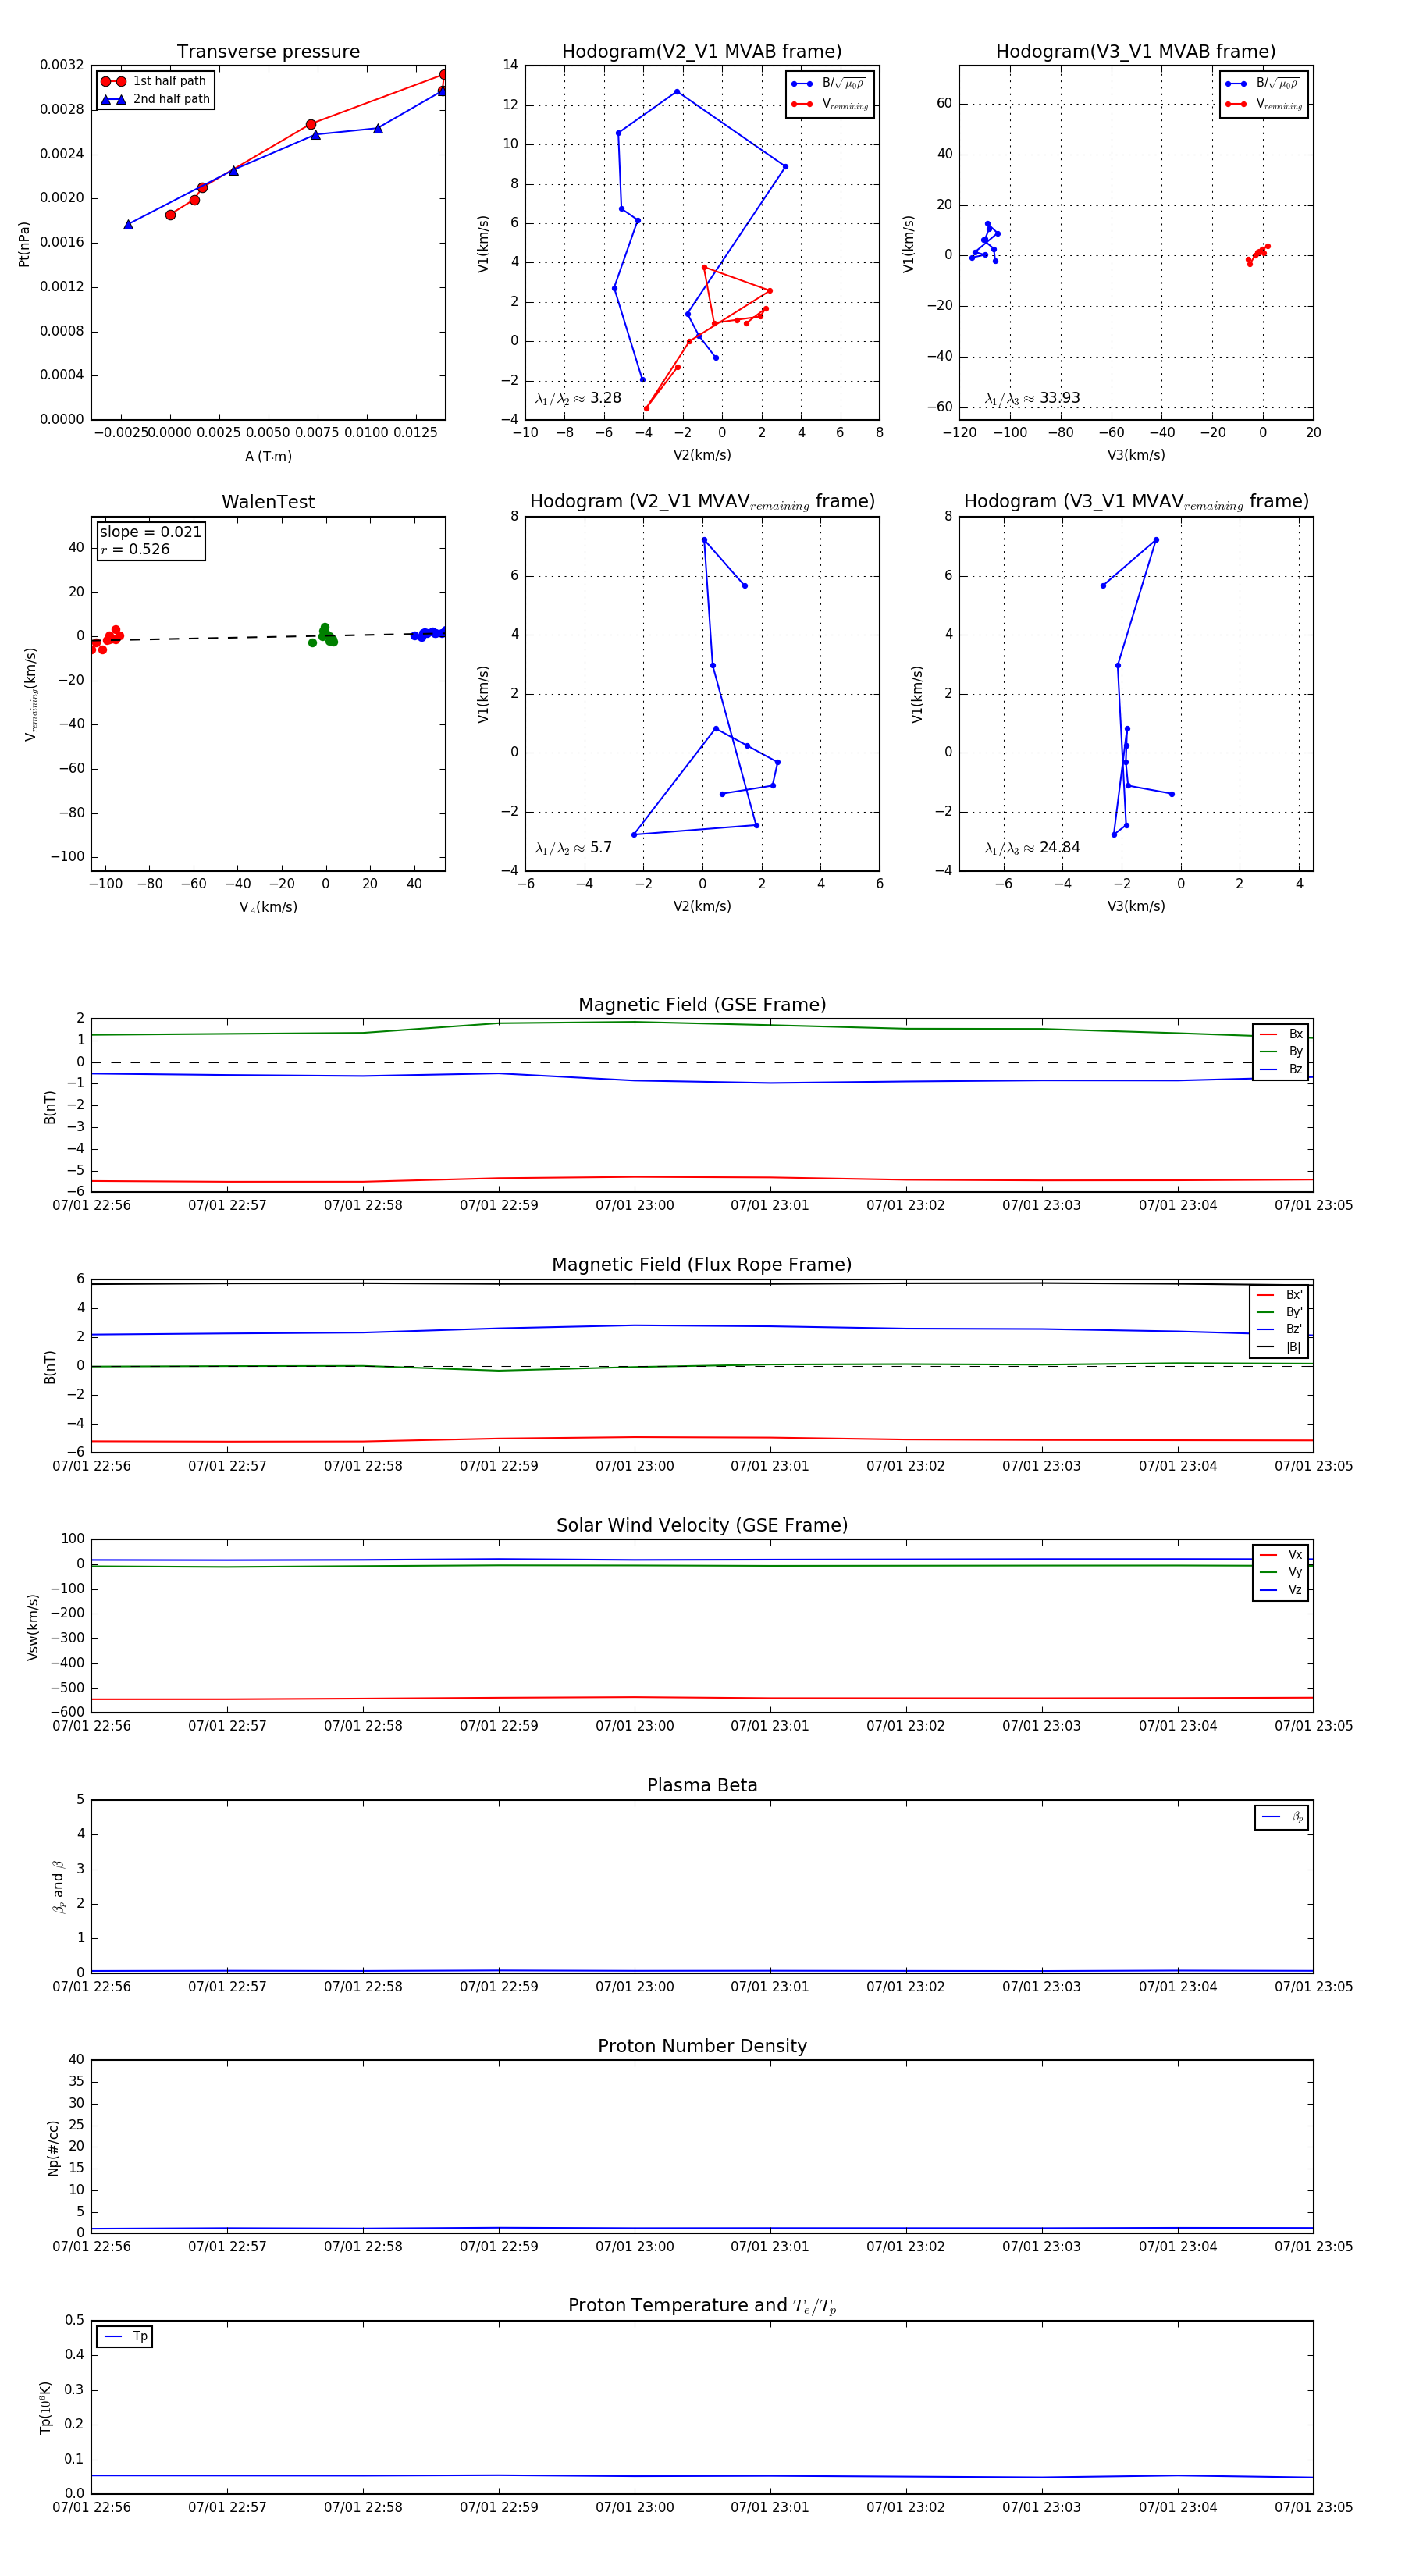Click the "Transverse pressure" plot title

[268, 52]
